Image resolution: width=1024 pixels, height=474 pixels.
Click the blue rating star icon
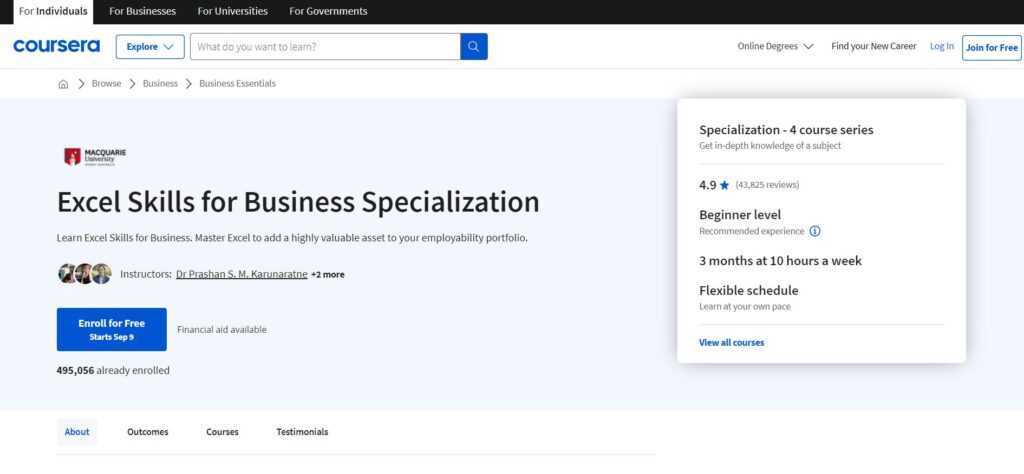(x=724, y=185)
